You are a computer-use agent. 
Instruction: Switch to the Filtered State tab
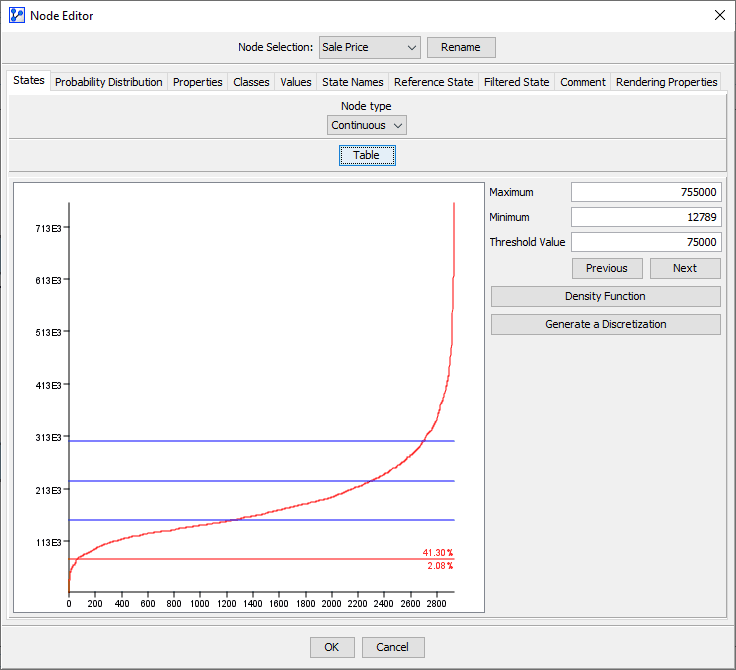point(516,82)
